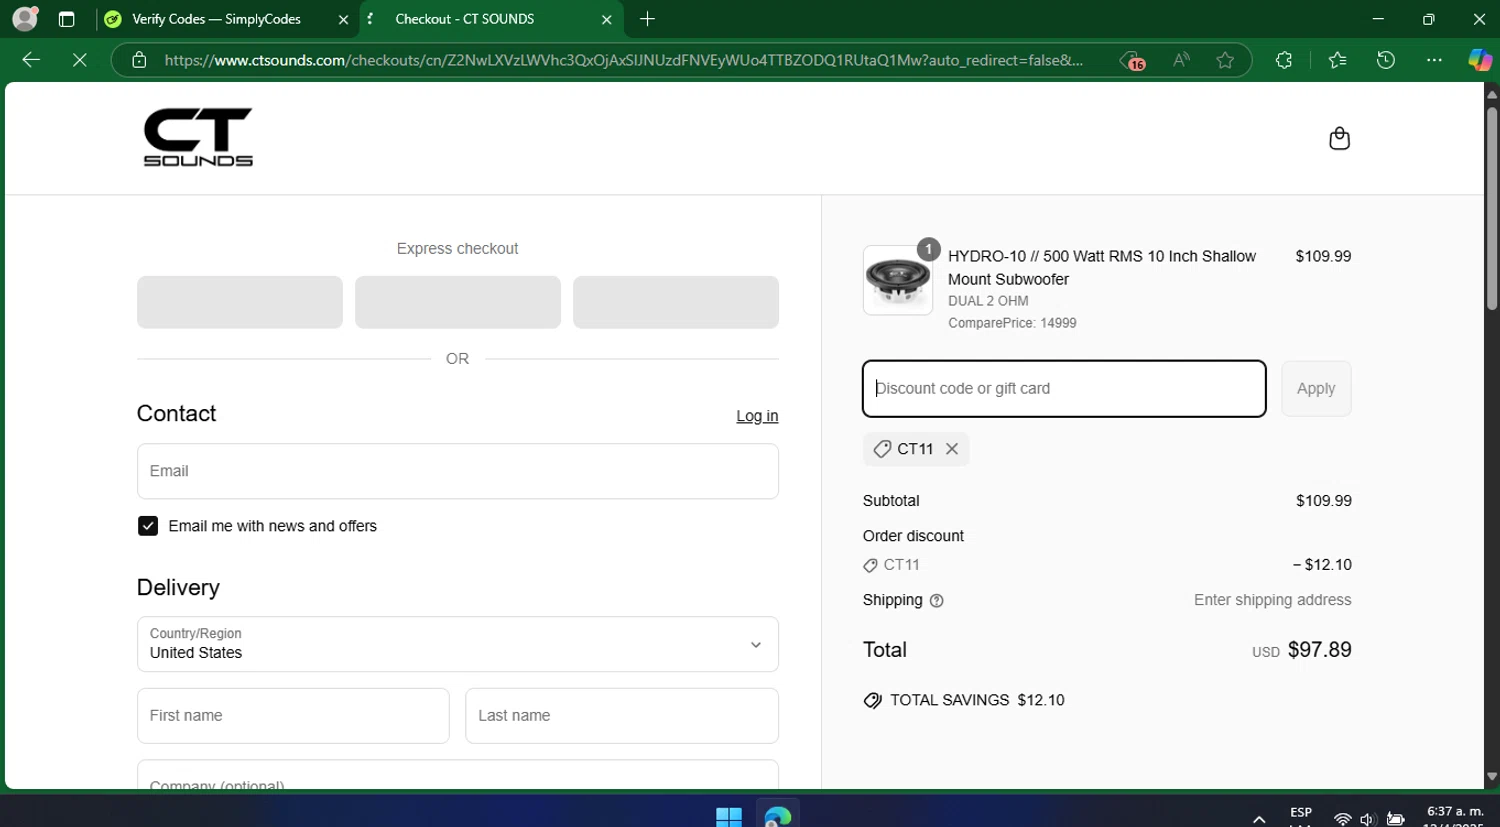Follow the Log in link
The height and width of the screenshot is (827, 1500).
(x=757, y=416)
